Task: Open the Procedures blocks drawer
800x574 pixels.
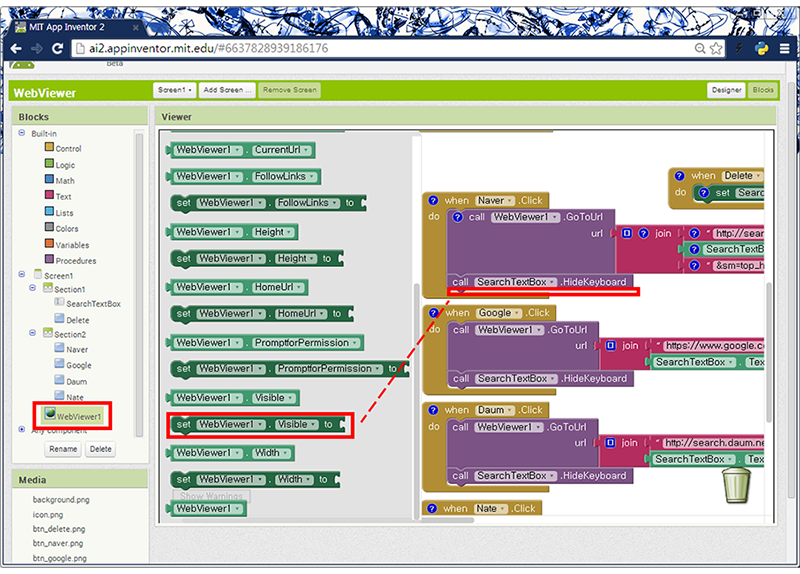Action: click(70, 260)
